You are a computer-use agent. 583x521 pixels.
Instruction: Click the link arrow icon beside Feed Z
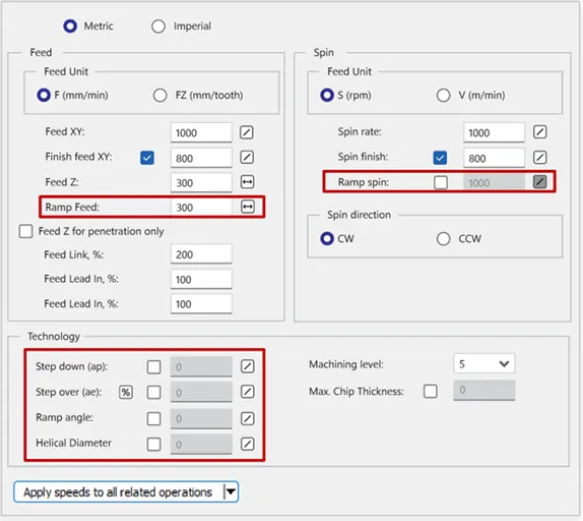coord(247,182)
